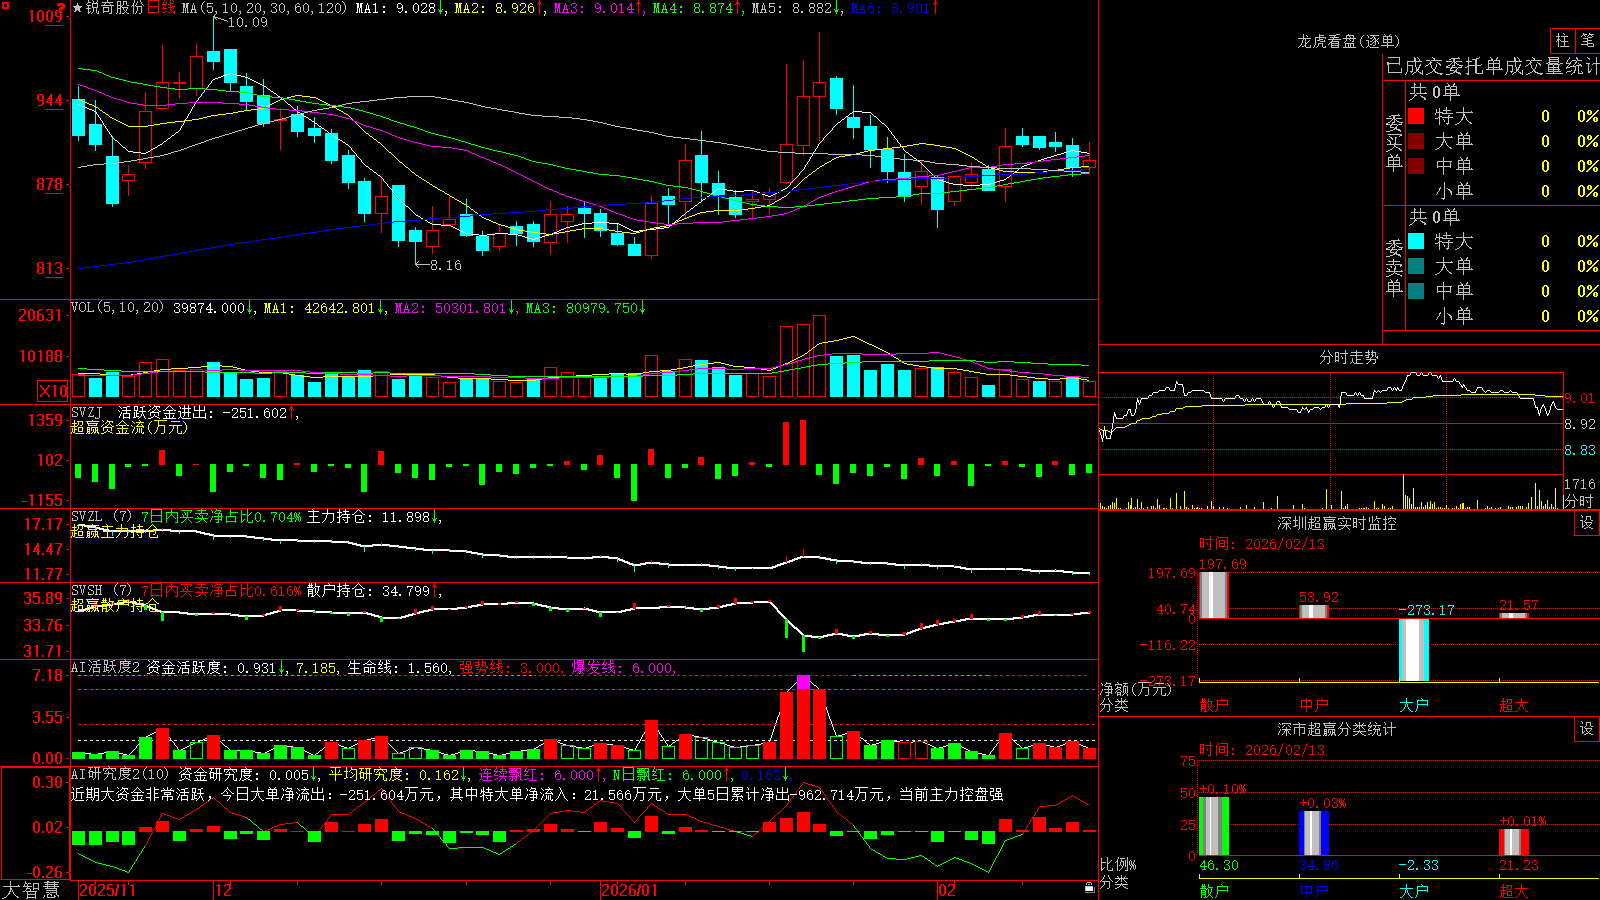Screen dimensions: 1600x900
Task: Click the cyan 特大 sell order swatch
Action: tap(1416, 241)
